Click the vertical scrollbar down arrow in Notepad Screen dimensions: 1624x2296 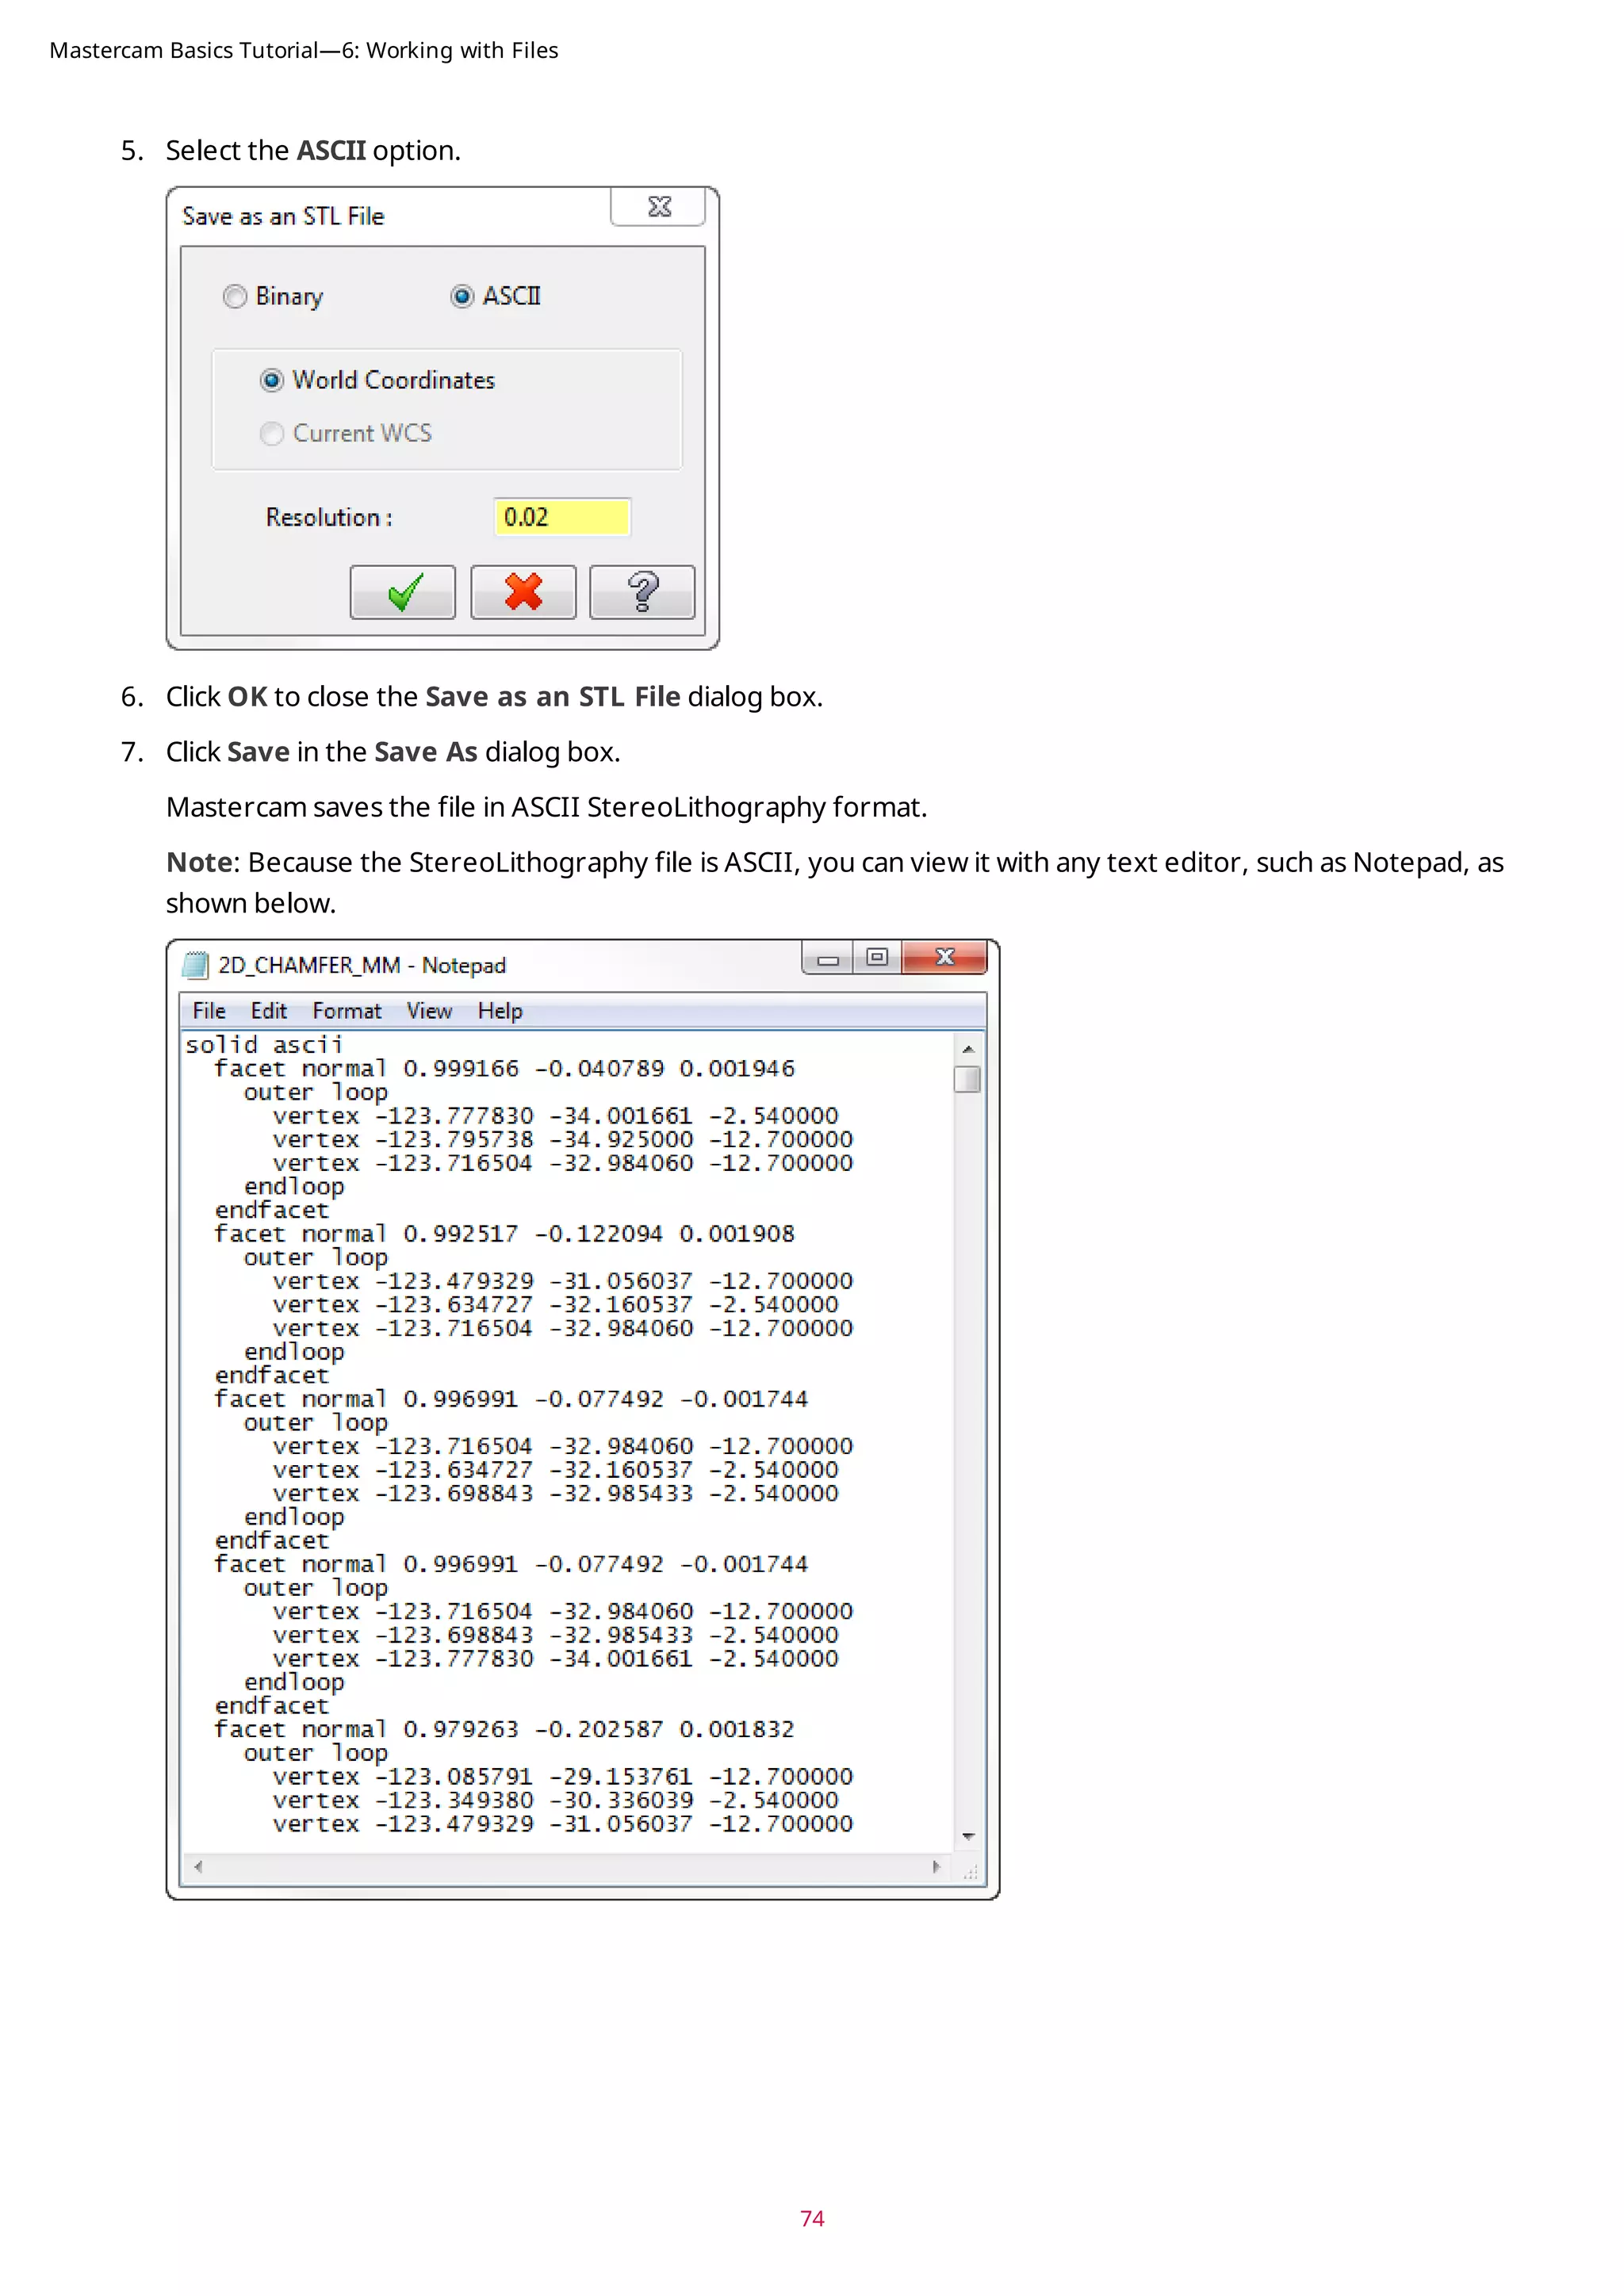(x=968, y=1836)
